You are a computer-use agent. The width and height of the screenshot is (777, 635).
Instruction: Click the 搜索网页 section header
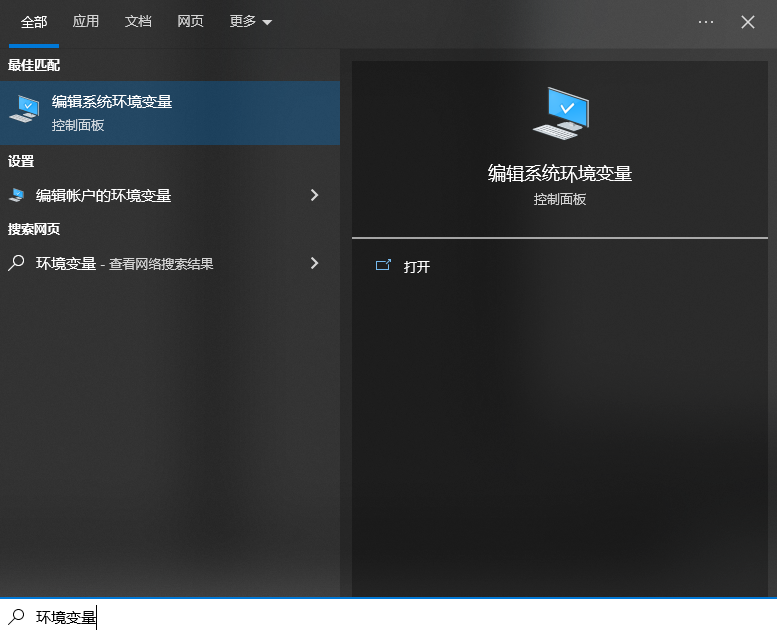34,229
